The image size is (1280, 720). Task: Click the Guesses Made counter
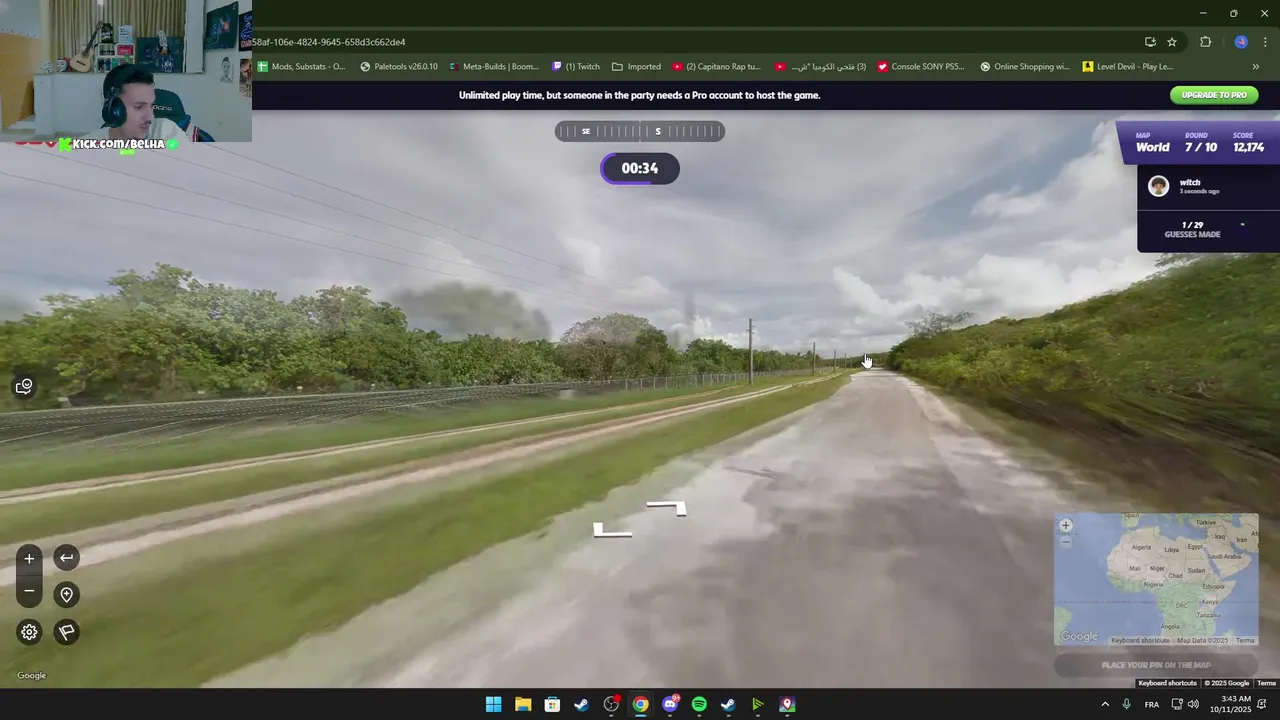[1192, 230]
